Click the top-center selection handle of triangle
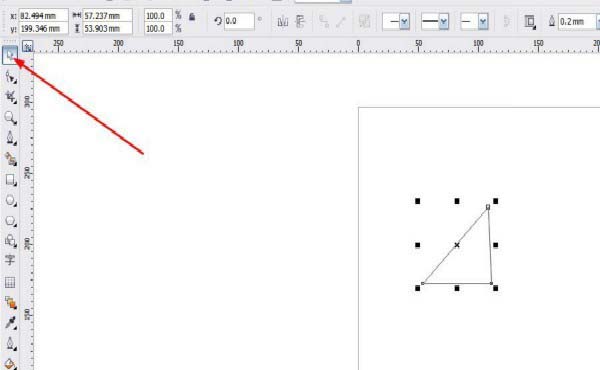Image resolution: width=600 pixels, height=370 pixels. coord(457,201)
